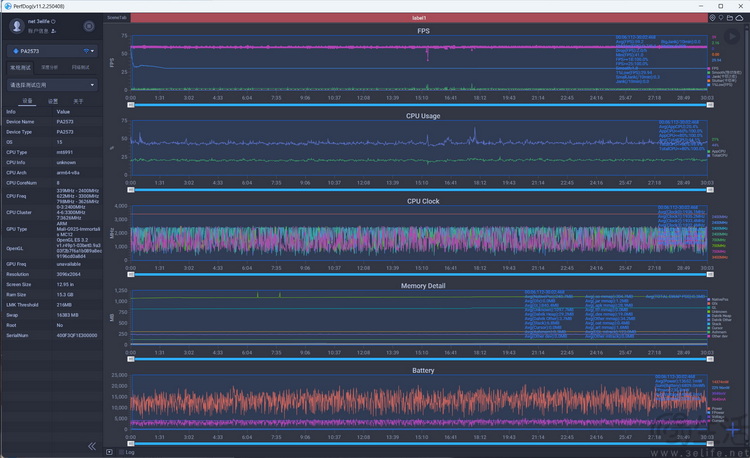Image resolution: width=750 pixels, height=458 pixels.
Task: Open the folder icon in top toolbar
Action: coord(730,18)
